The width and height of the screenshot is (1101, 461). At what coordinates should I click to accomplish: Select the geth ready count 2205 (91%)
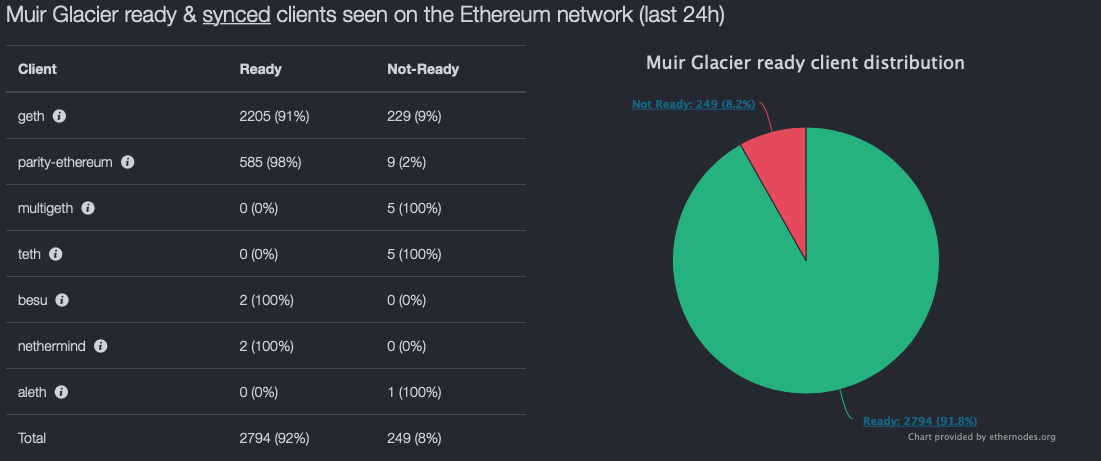click(x=274, y=116)
